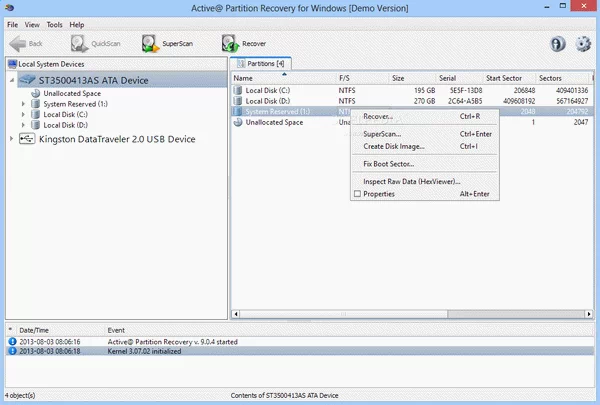Select the ST3500413AS ATA Device drive icon
Image resolution: width=600 pixels, height=405 pixels.
[27, 79]
